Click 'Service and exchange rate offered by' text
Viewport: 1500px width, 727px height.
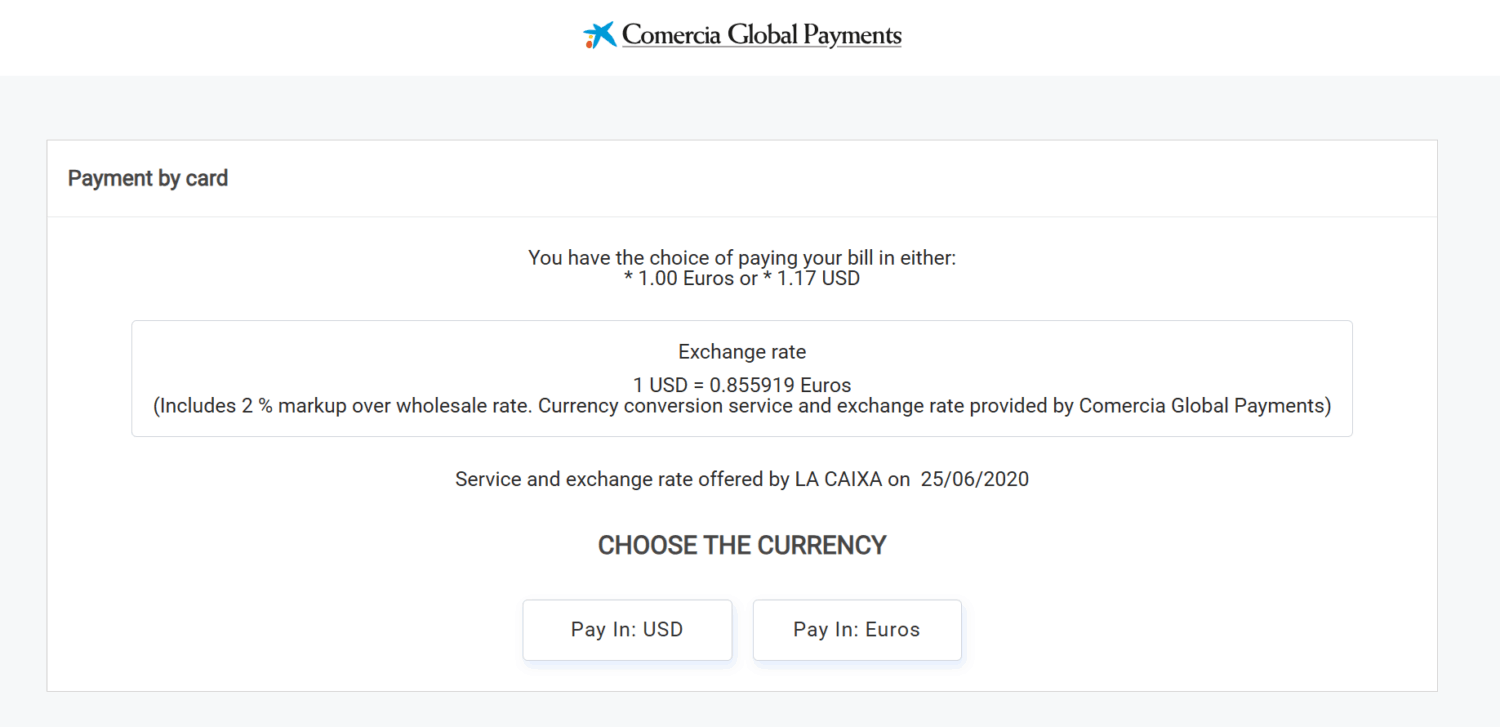coord(622,479)
